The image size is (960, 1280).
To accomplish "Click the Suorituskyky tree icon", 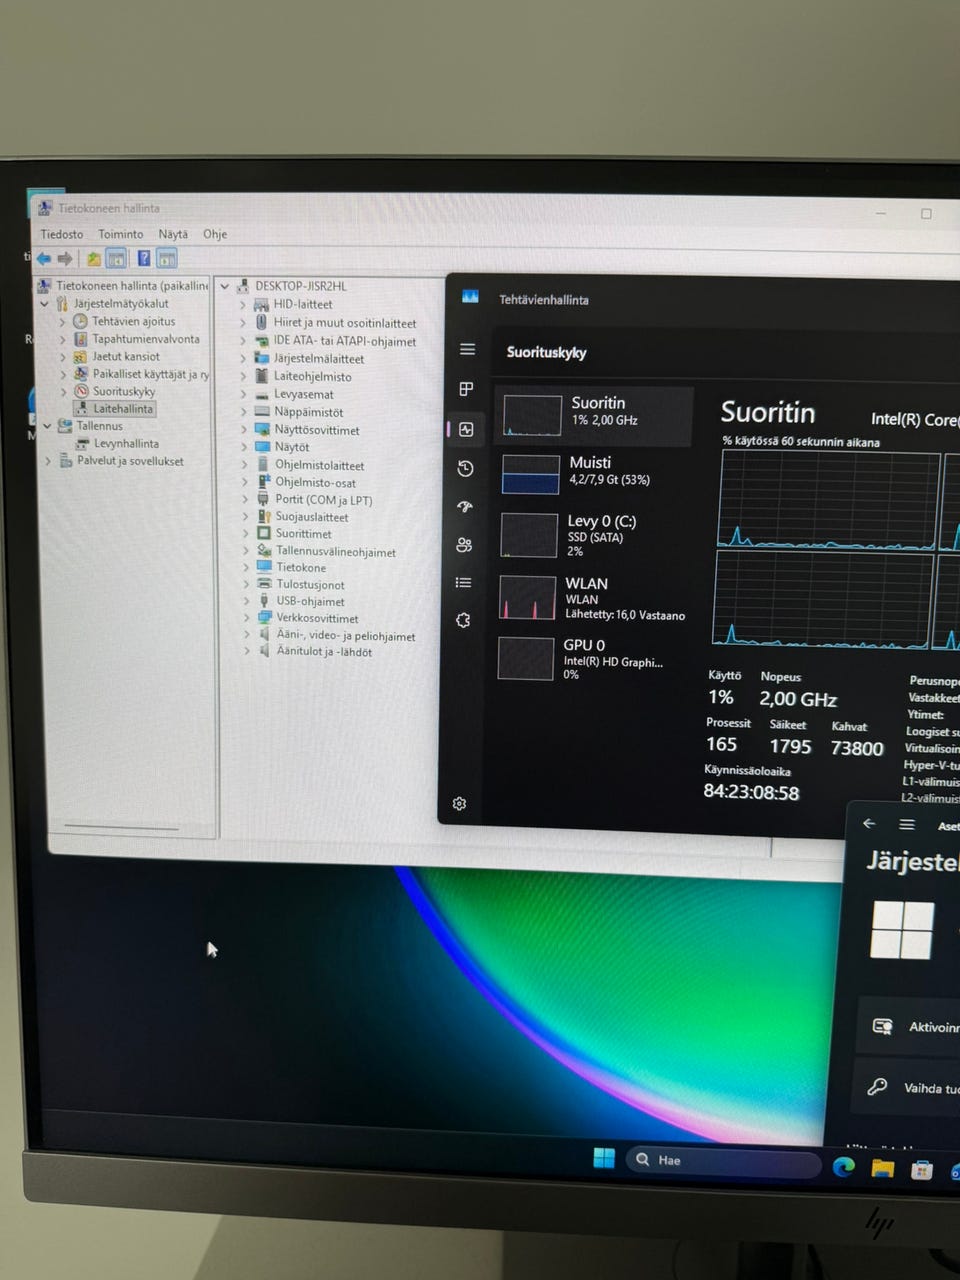I will point(81,391).
